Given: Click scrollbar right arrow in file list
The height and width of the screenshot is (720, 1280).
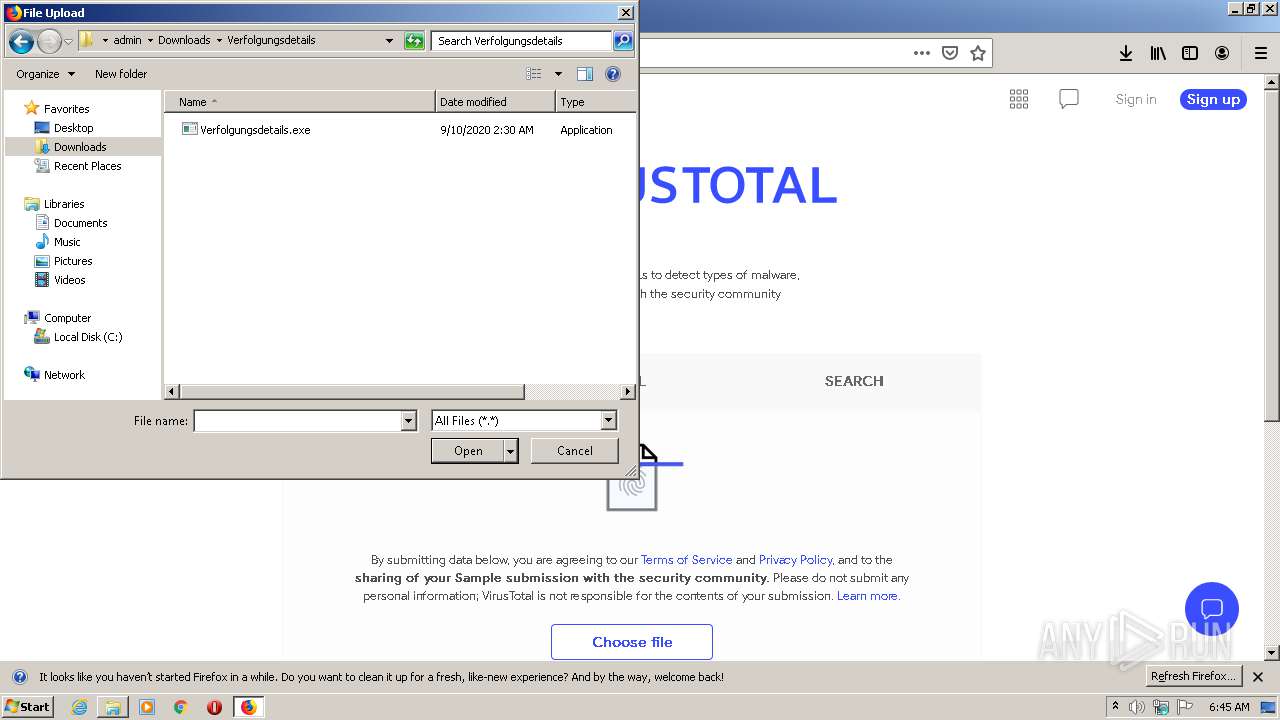Looking at the screenshot, I should 628,392.
